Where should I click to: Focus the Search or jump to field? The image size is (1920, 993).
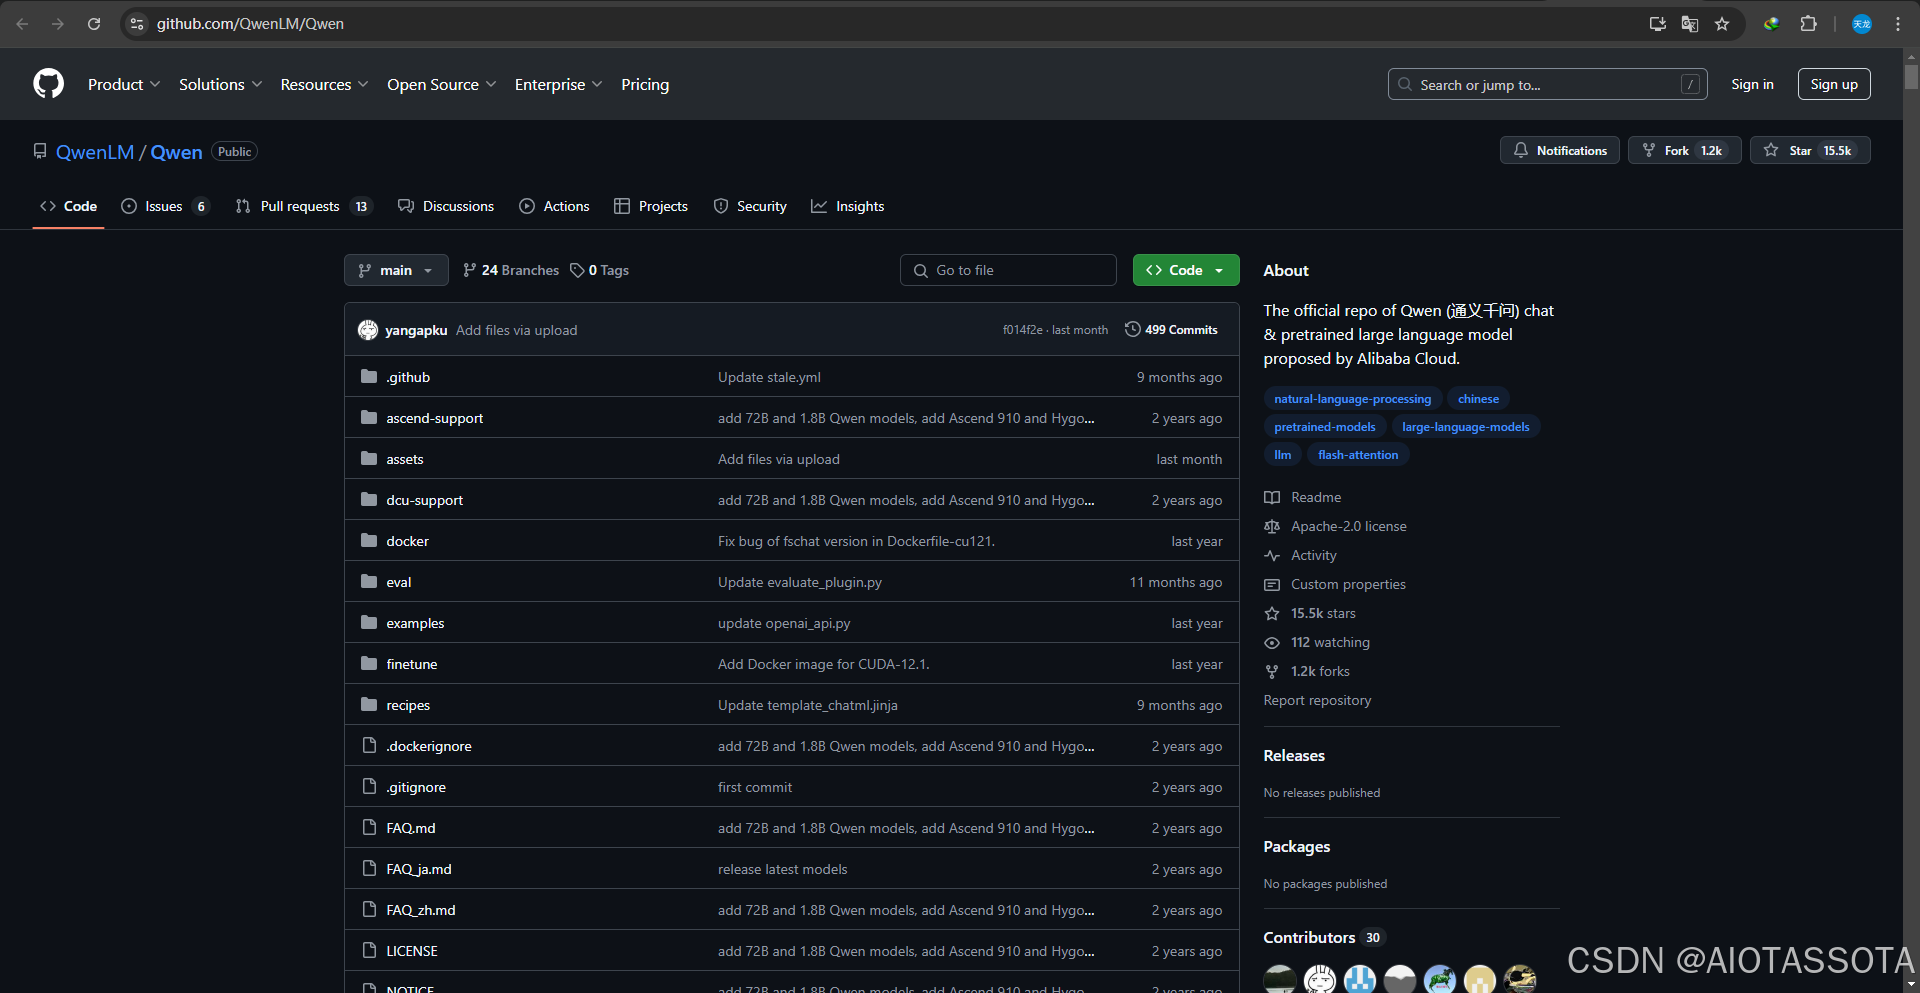point(1547,84)
